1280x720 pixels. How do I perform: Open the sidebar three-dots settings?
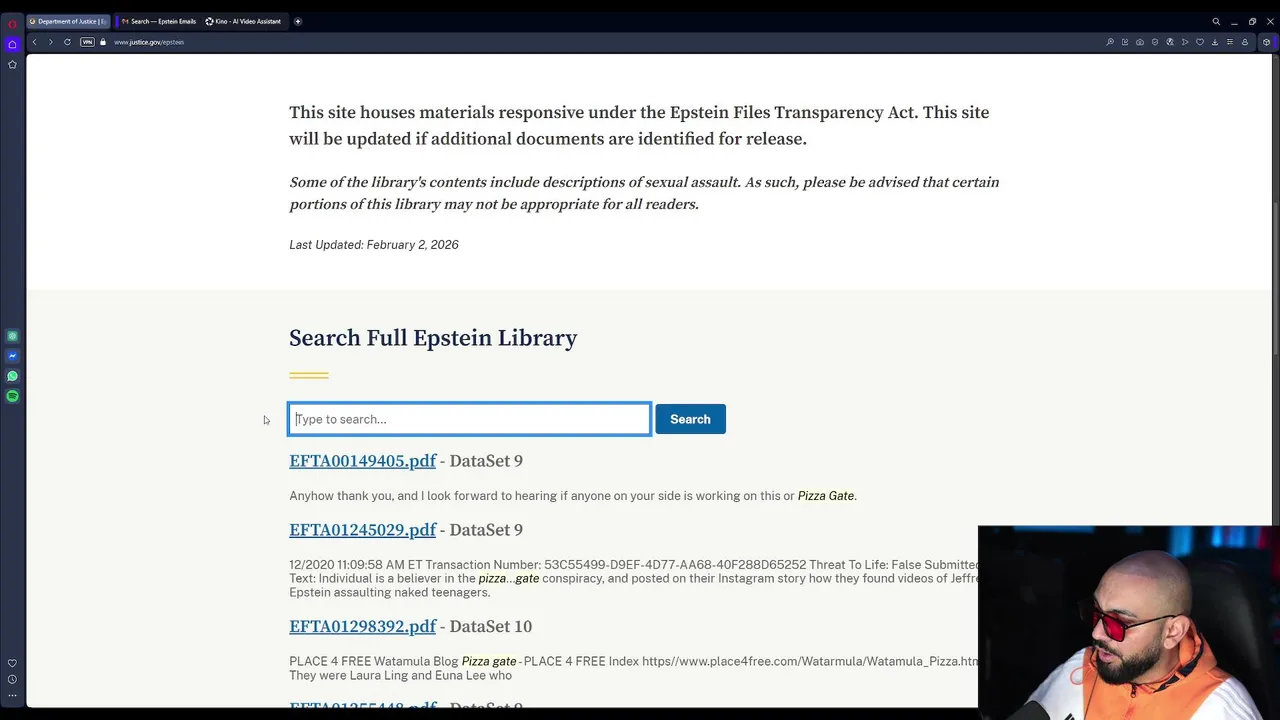(12, 695)
